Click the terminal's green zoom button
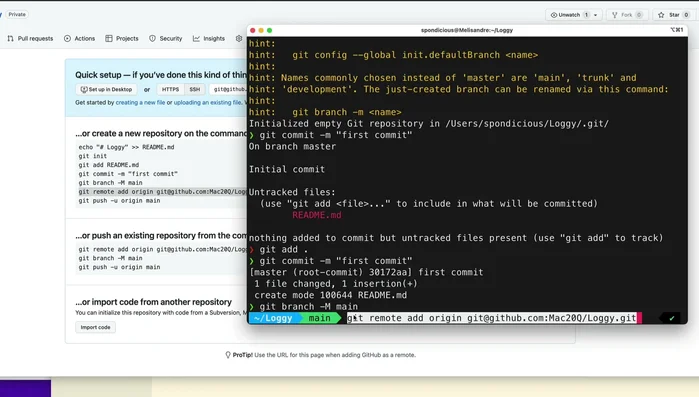This screenshot has height=397, width=699. click(269, 30)
